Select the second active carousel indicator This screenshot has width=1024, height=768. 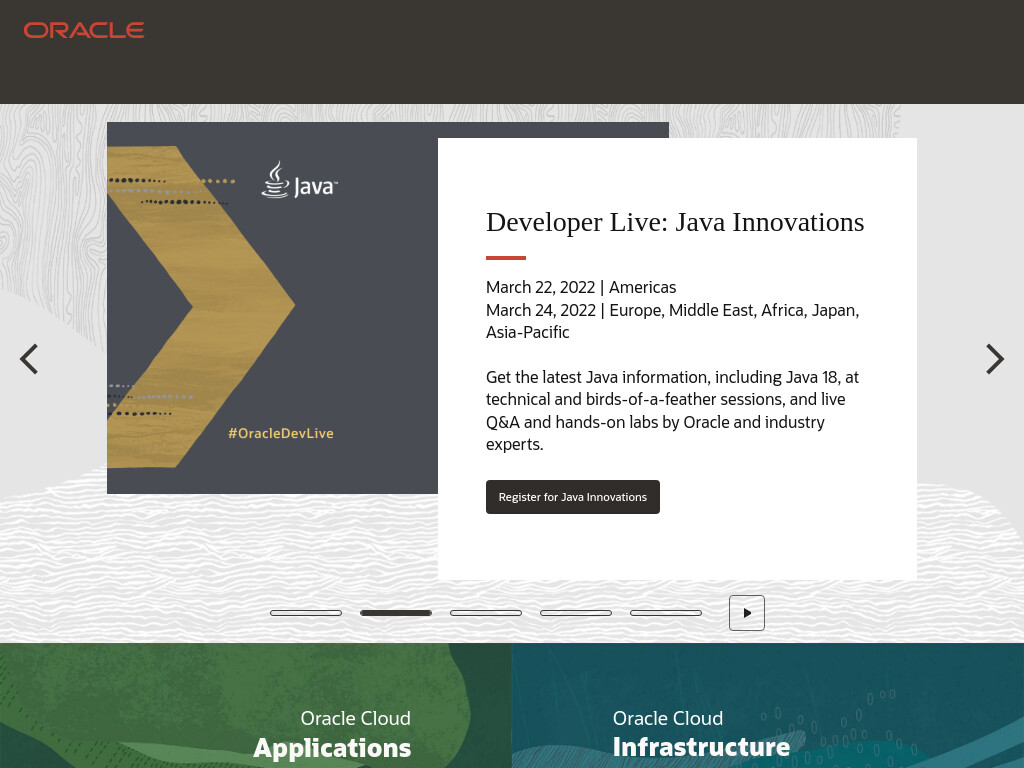coord(396,613)
